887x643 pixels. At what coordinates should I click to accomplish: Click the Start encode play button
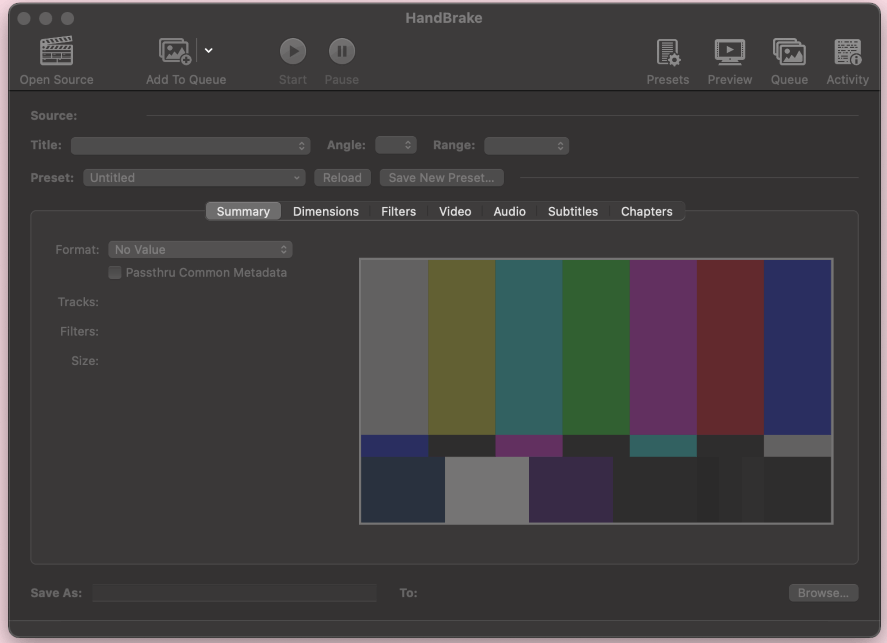292,51
